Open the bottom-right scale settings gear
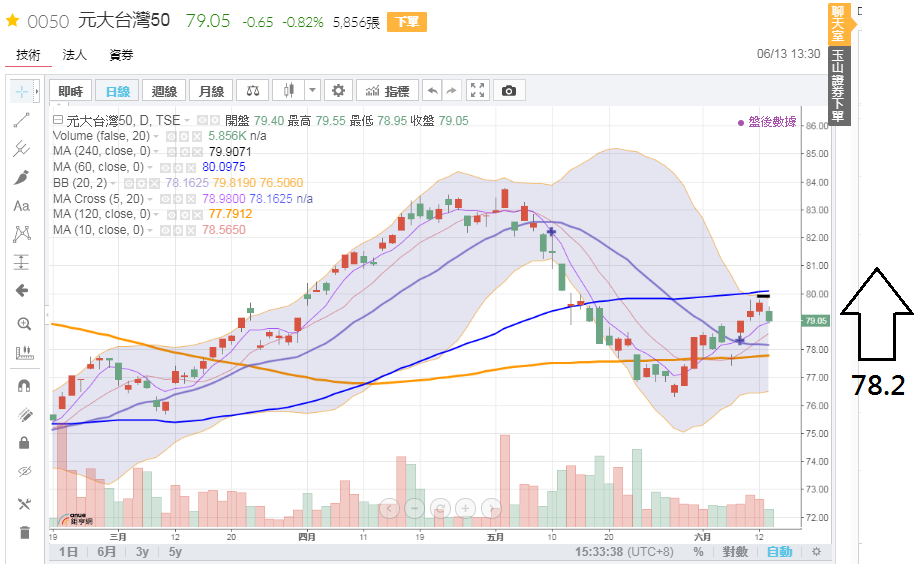920x580 pixels. pyautogui.click(x=816, y=551)
